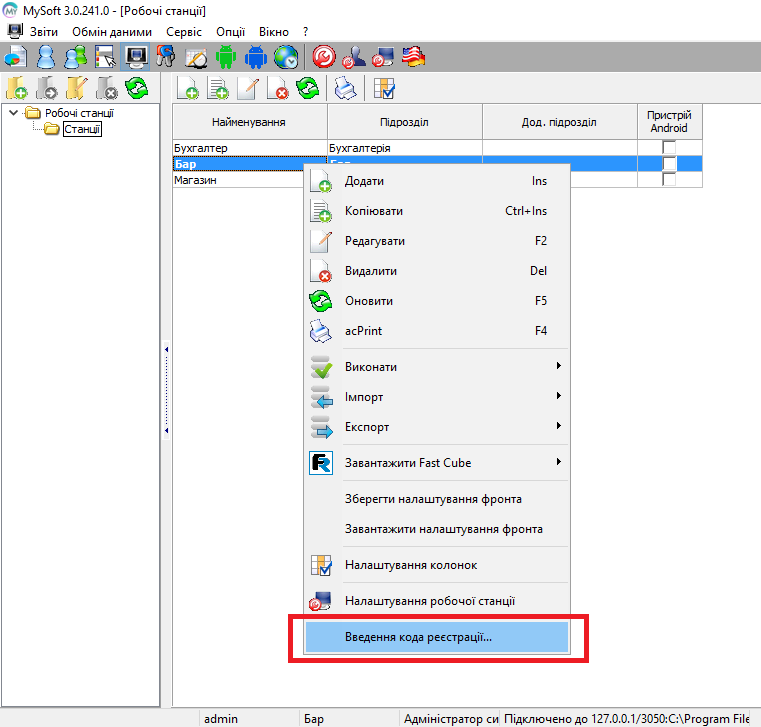The image size is (761, 727).
Task: Select the Робочі станції tree root
Action: point(79,113)
